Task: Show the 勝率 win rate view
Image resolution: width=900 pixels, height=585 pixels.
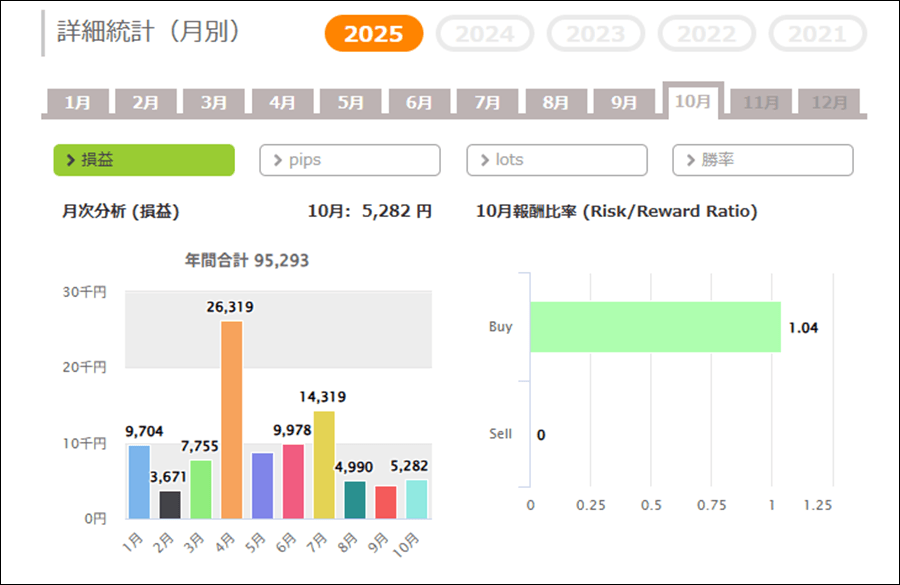Action: pyautogui.click(x=763, y=160)
